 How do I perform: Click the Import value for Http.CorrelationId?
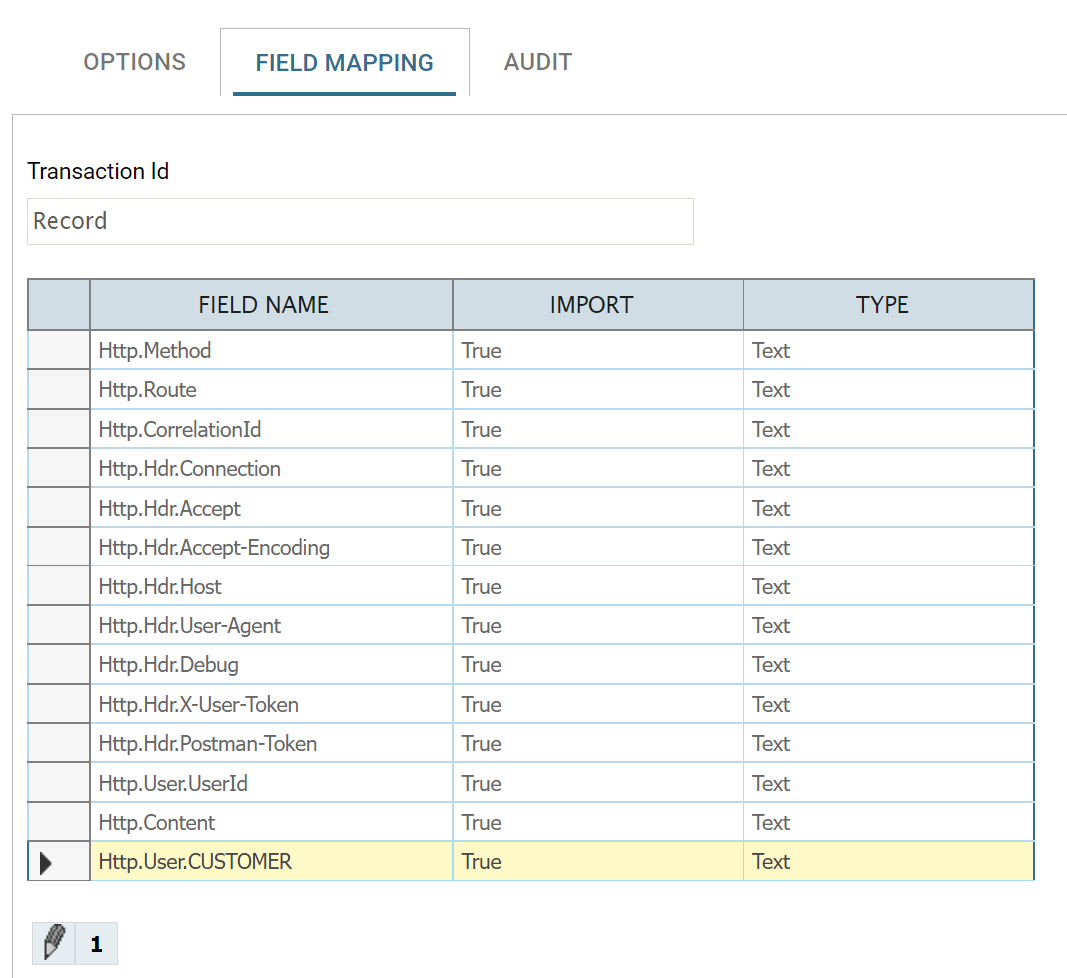coord(598,430)
